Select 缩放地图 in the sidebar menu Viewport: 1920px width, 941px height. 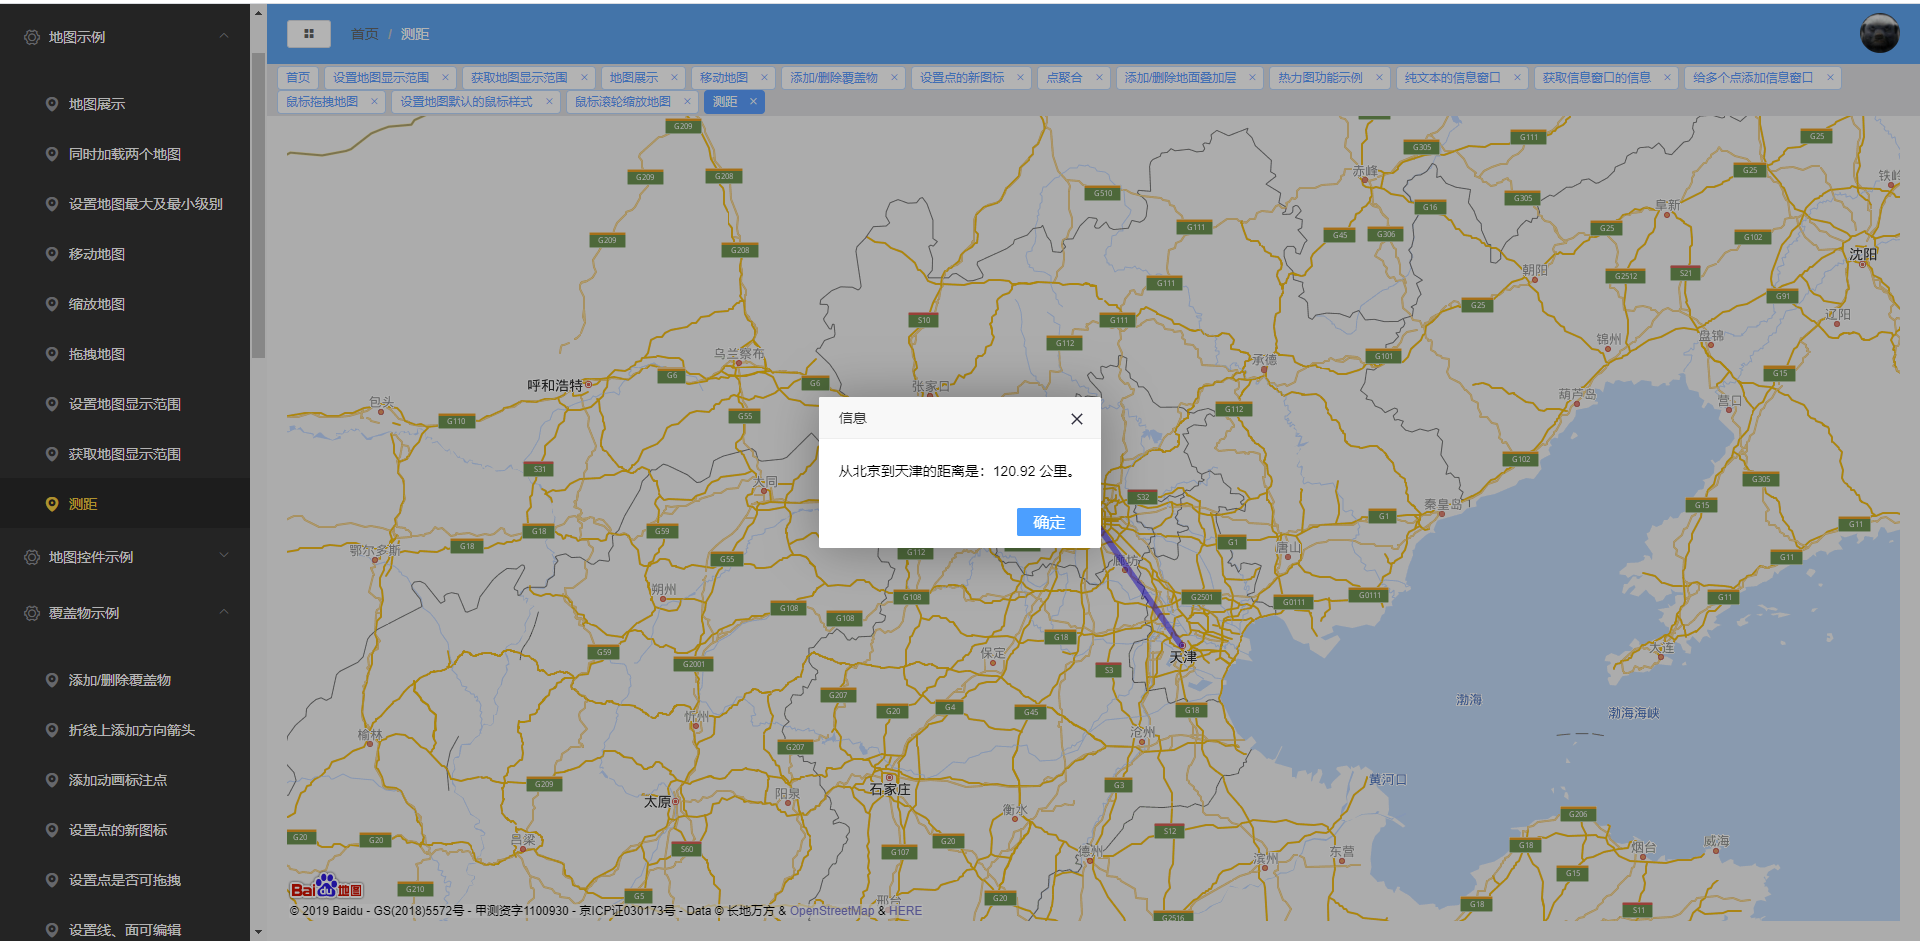(125, 304)
